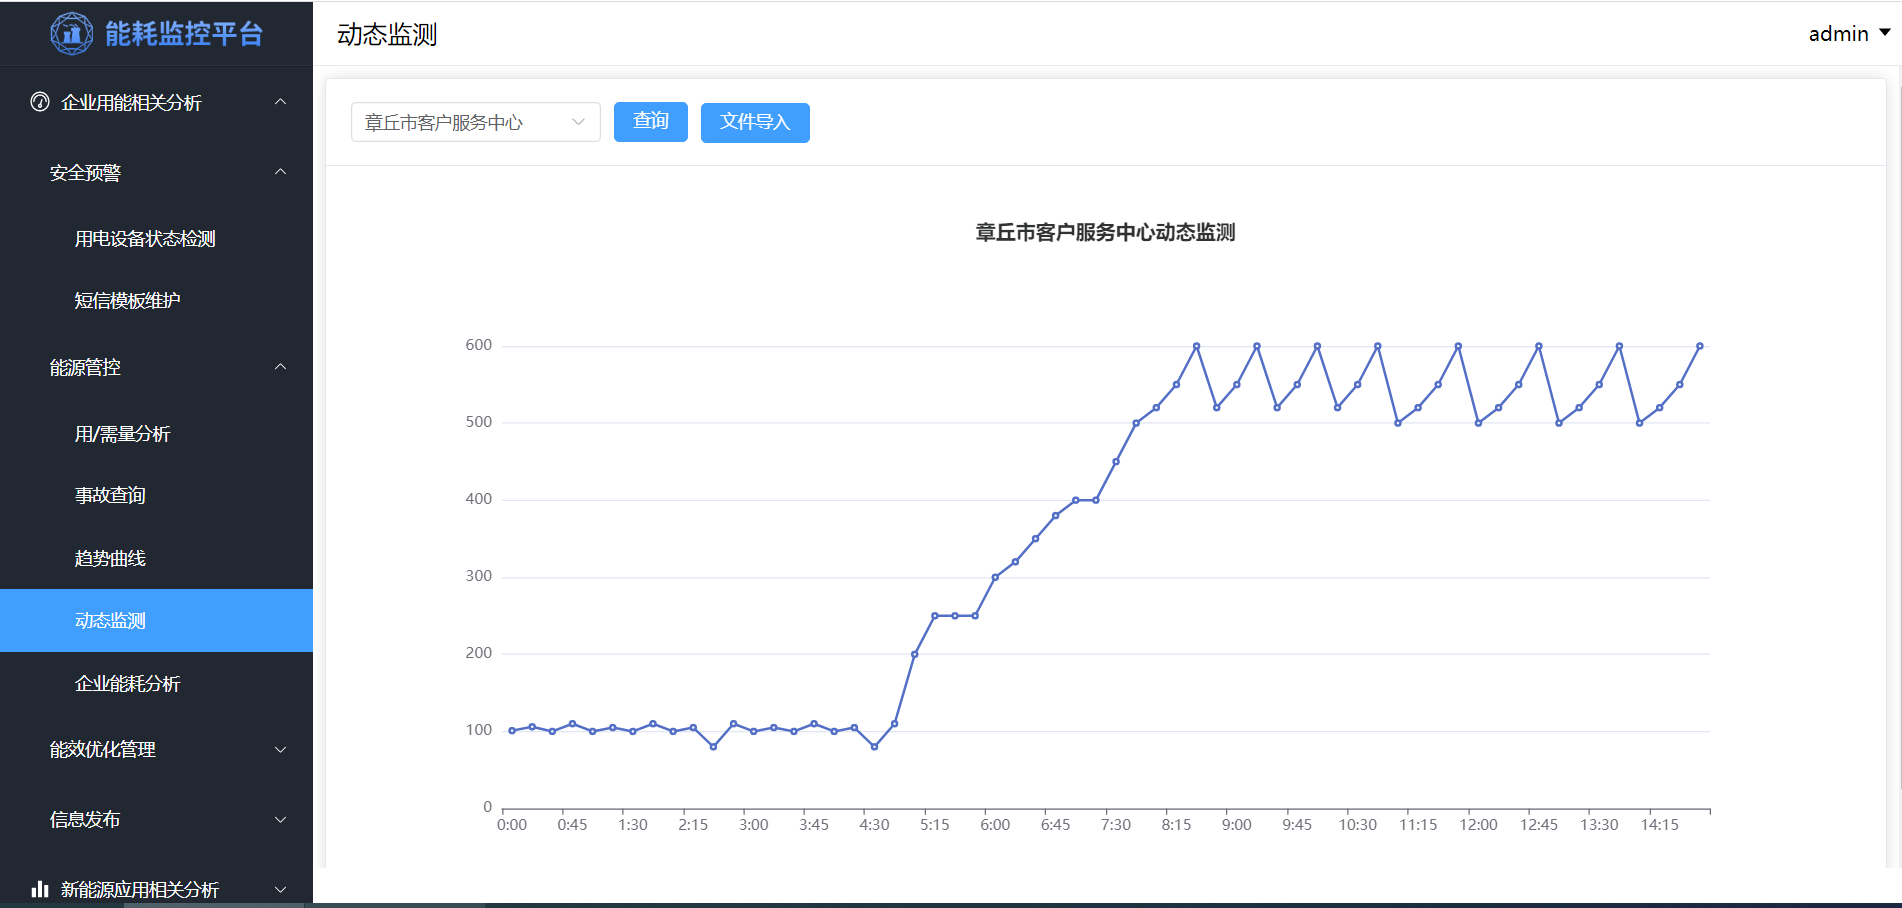1902x908 pixels.
Task: Expand the 信息发布 submenu chevron
Action: pos(281,819)
